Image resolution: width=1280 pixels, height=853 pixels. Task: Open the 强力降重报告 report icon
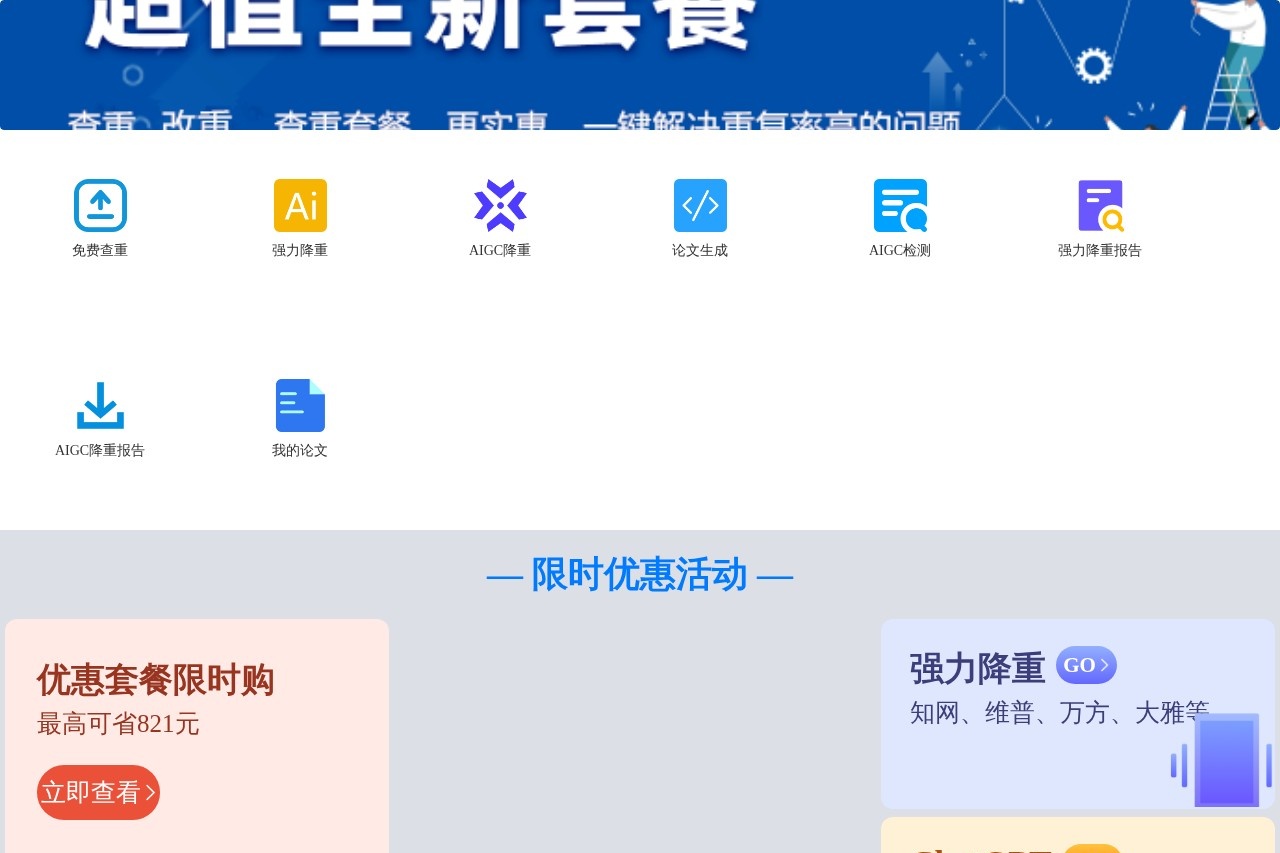[x=1100, y=205]
